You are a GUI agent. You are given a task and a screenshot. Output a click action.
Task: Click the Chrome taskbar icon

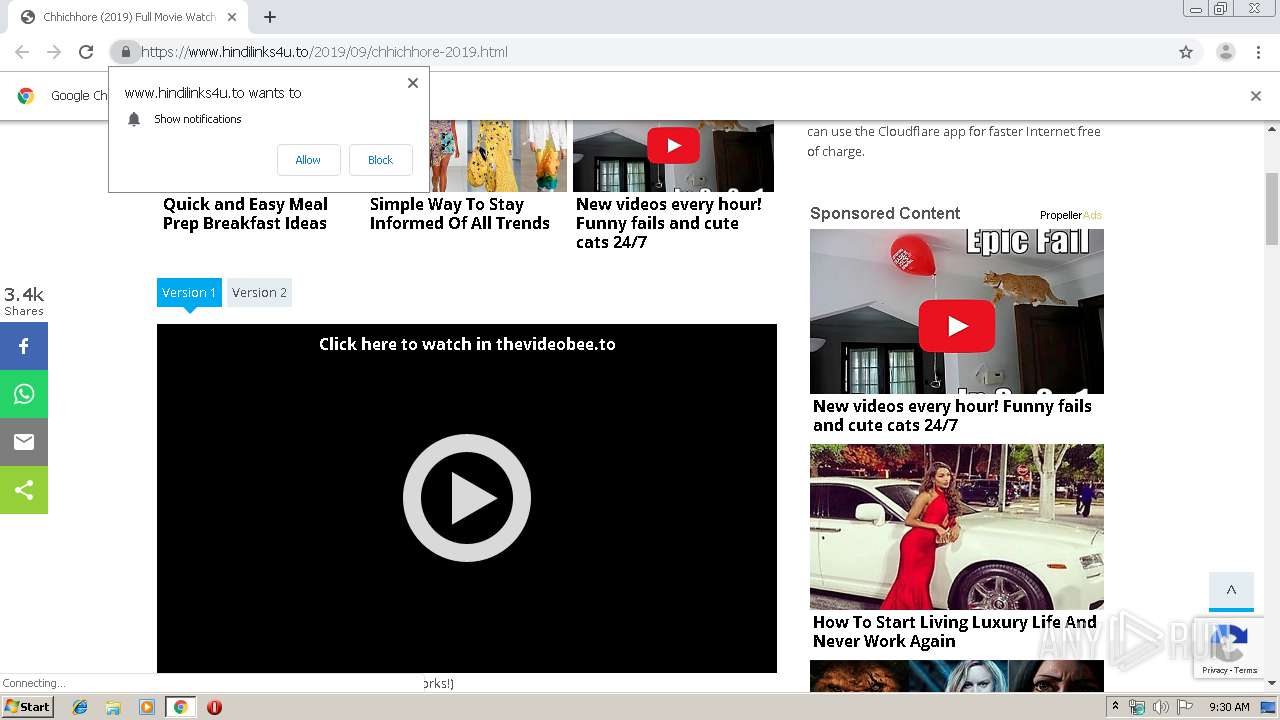180,707
